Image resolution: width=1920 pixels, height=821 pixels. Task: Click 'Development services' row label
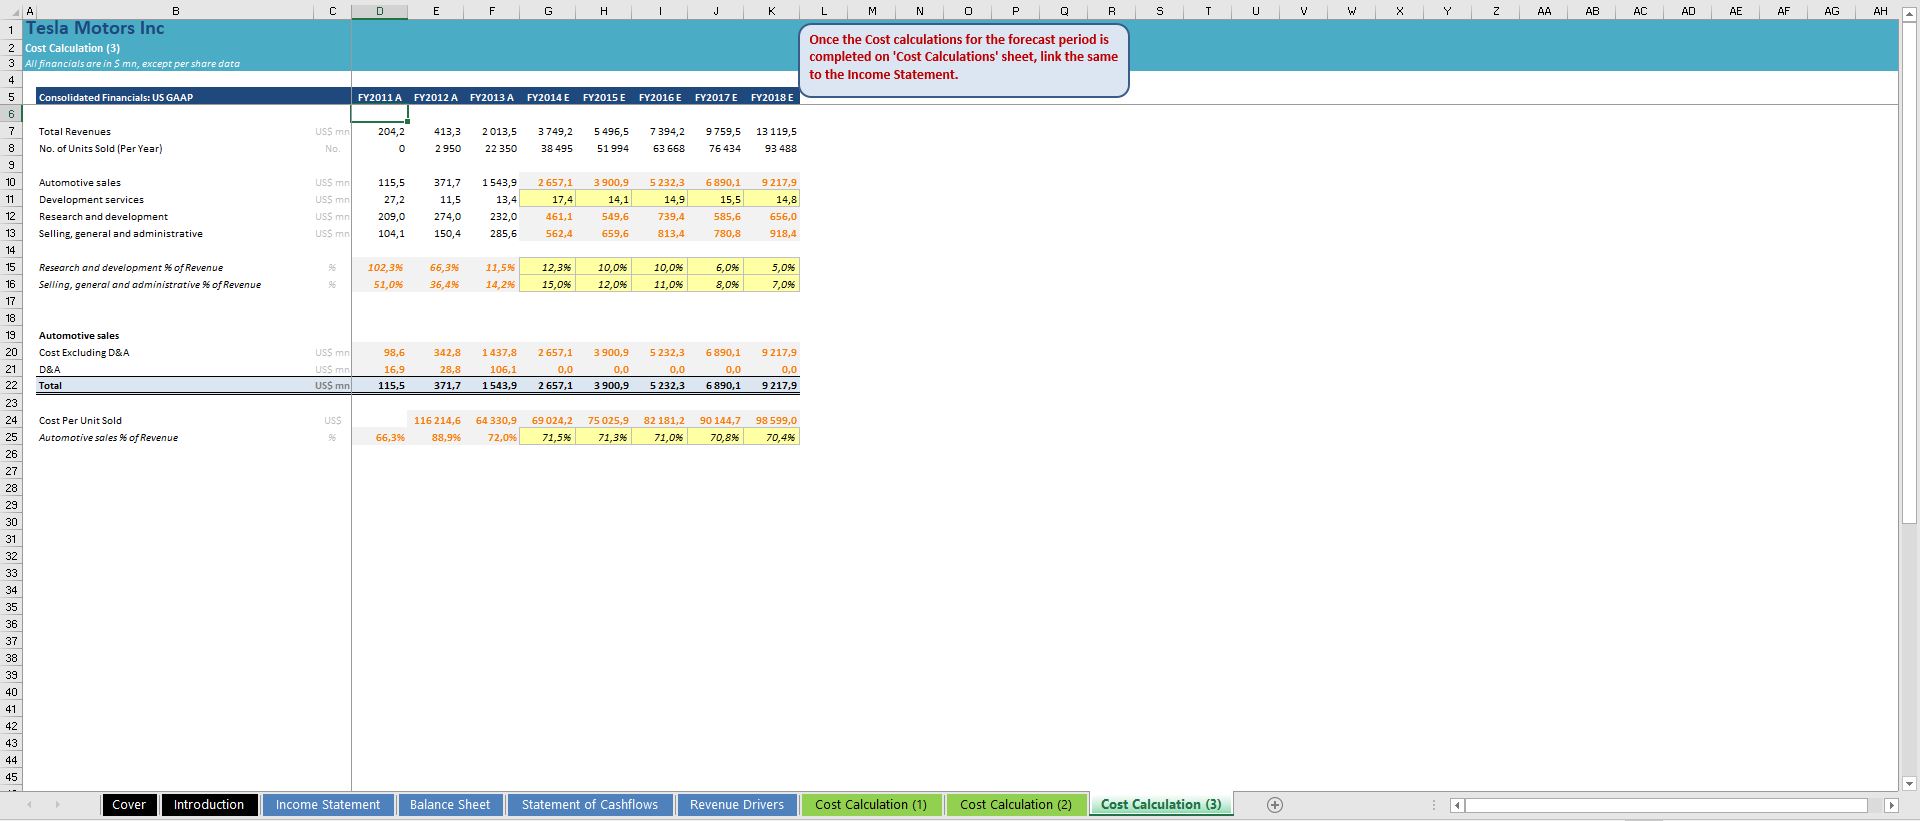click(x=91, y=200)
